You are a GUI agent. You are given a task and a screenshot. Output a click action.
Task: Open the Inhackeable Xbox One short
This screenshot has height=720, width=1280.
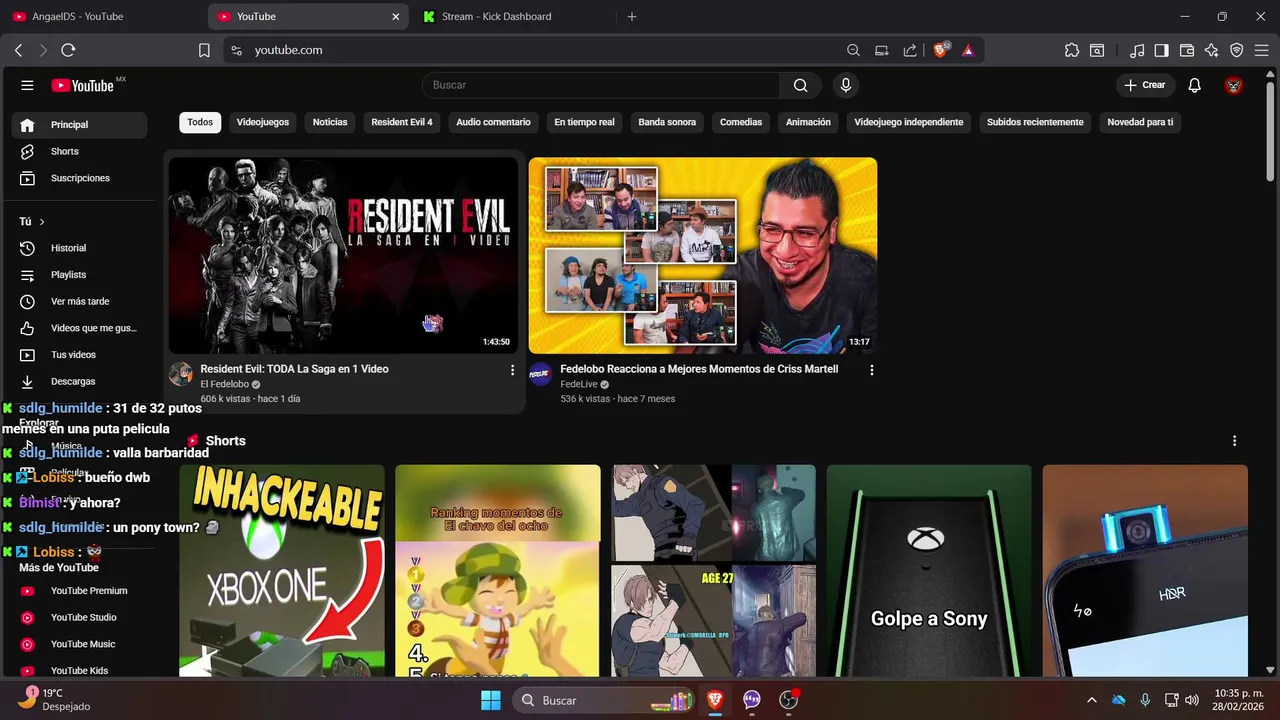(282, 570)
